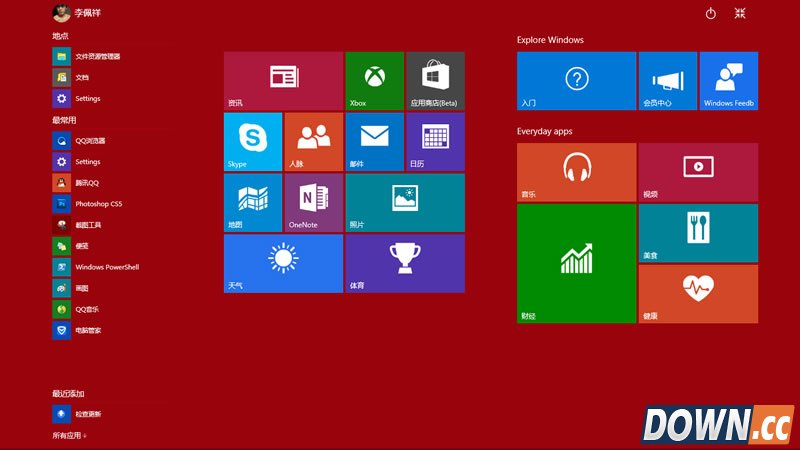The height and width of the screenshot is (450, 800).
Task: Open the 日历 calendar tile
Action: 435,141
